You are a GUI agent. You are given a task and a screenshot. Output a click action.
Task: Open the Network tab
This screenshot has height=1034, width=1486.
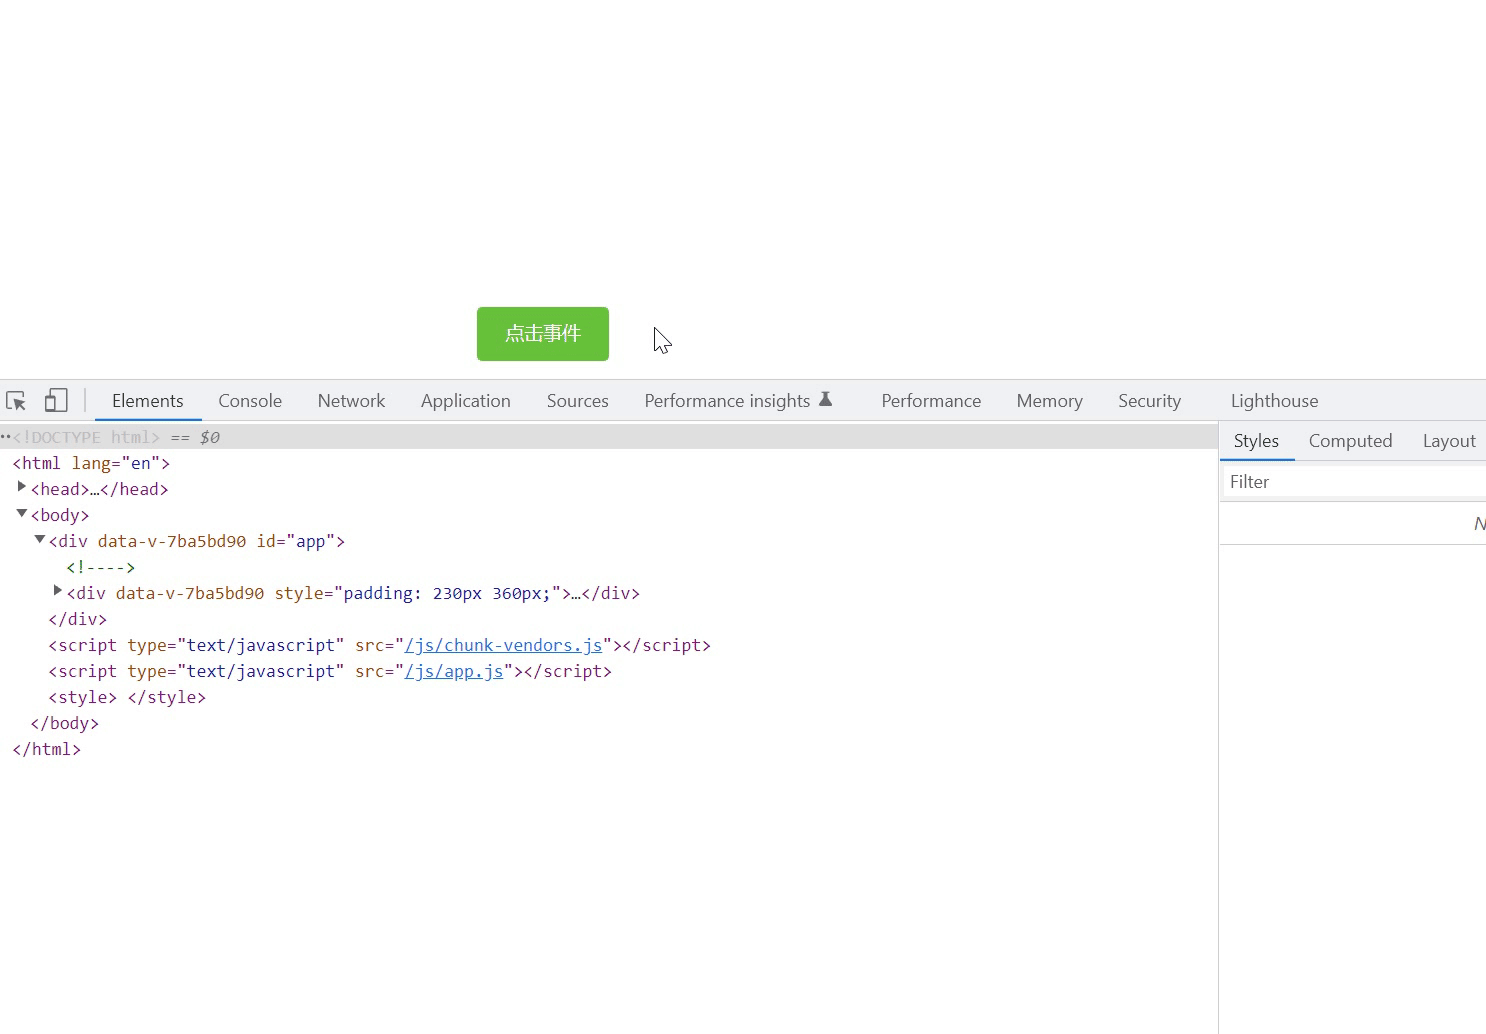tap(351, 401)
